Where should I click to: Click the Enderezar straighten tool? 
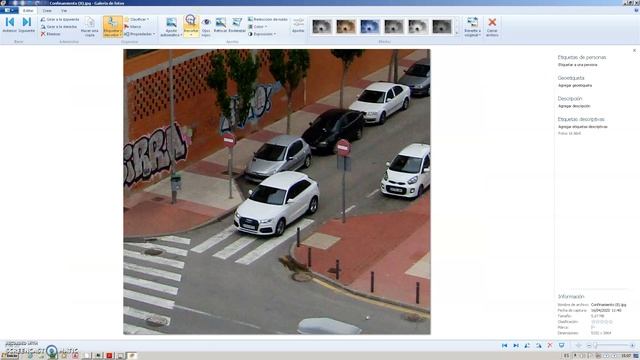pyautogui.click(x=237, y=25)
